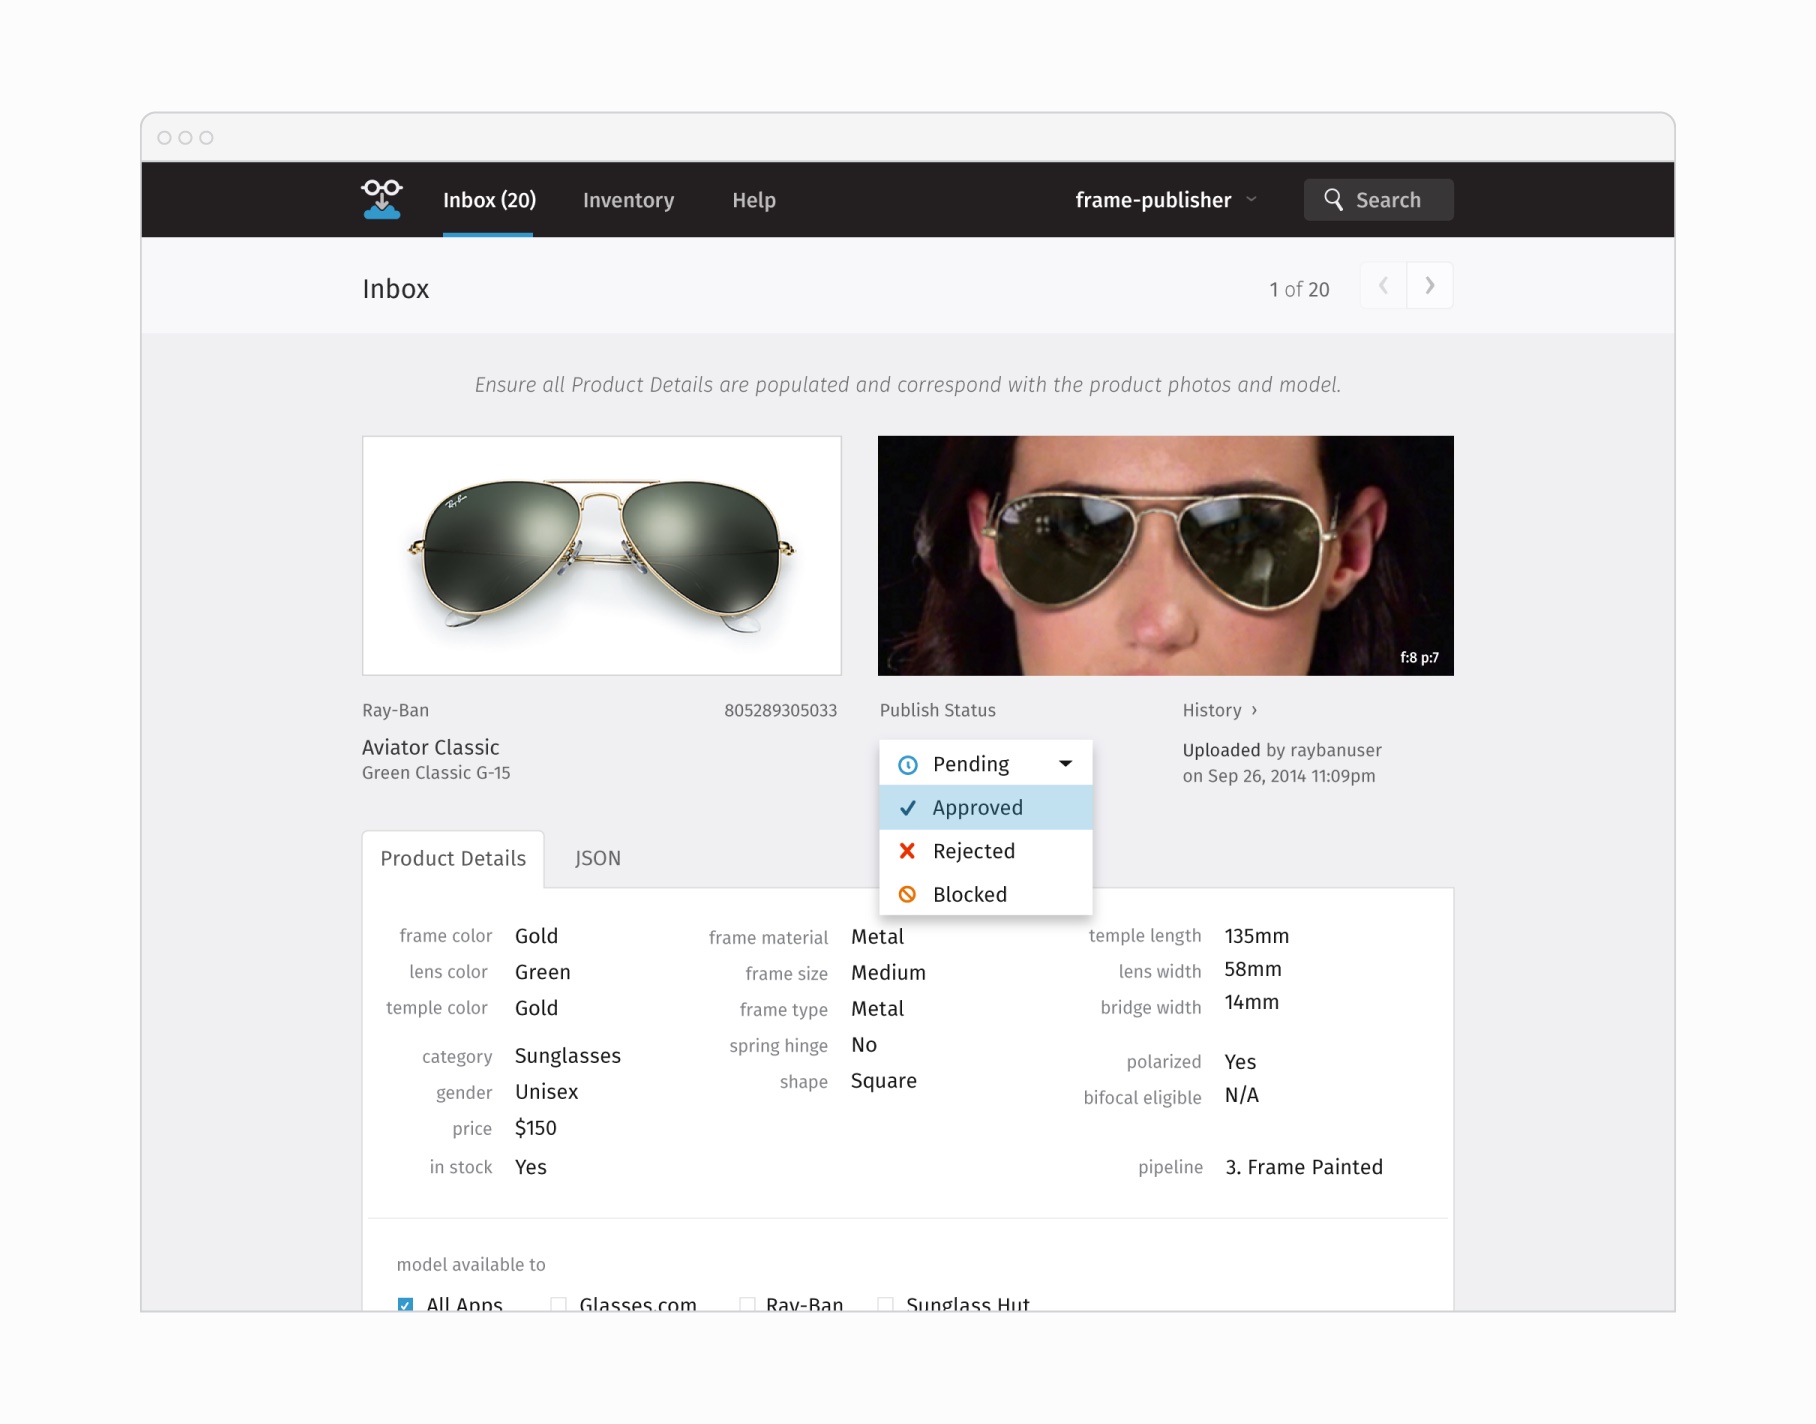The height and width of the screenshot is (1424, 1816).
Task: Open the Inventory menu item
Action: [x=628, y=200]
